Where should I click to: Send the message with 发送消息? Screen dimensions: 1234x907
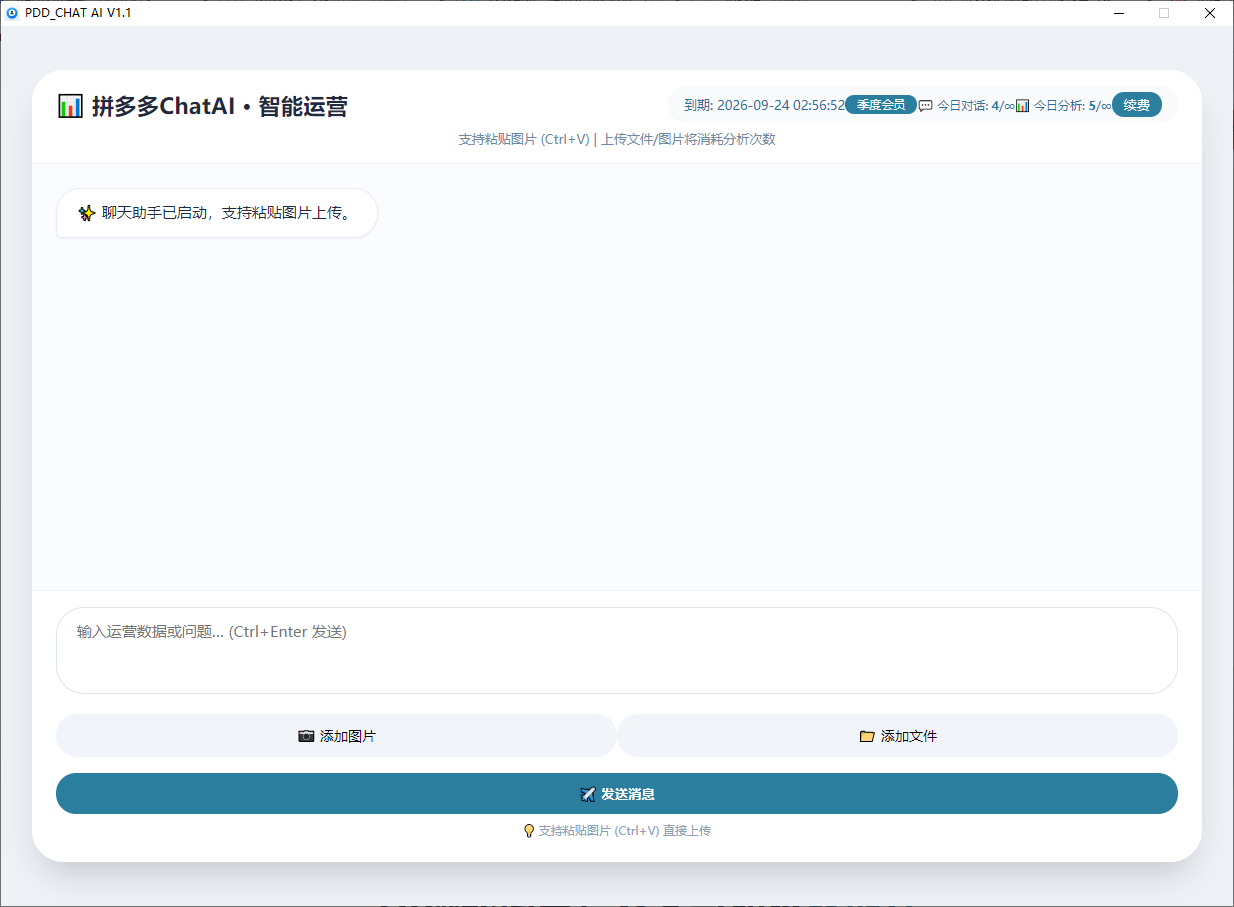click(617, 794)
